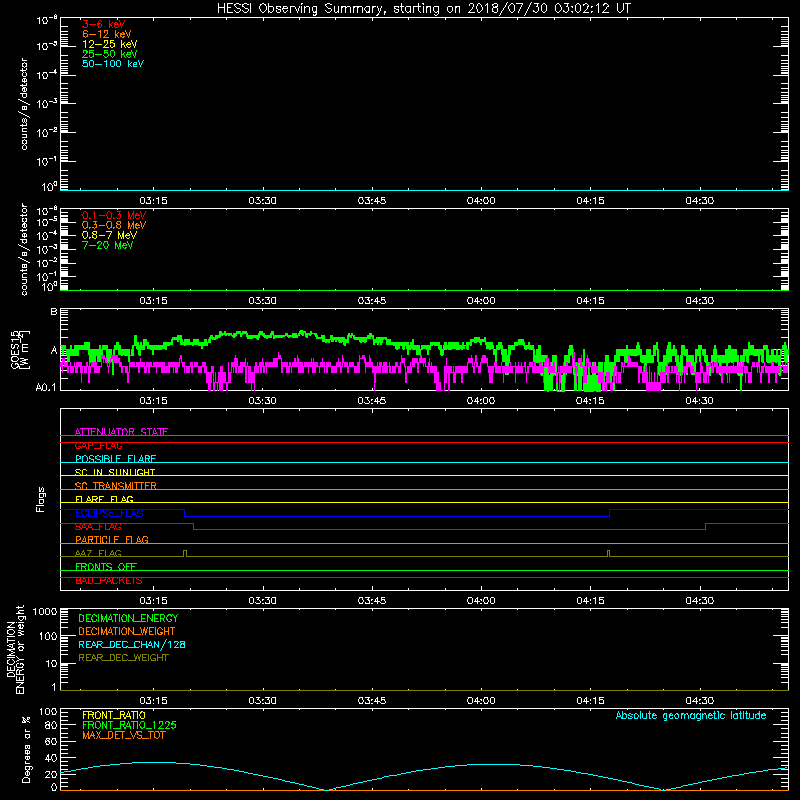The width and height of the screenshot is (800, 800).
Task: Select the ATTENUATOR_STATE flag label
Action: [x=121, y=432]
